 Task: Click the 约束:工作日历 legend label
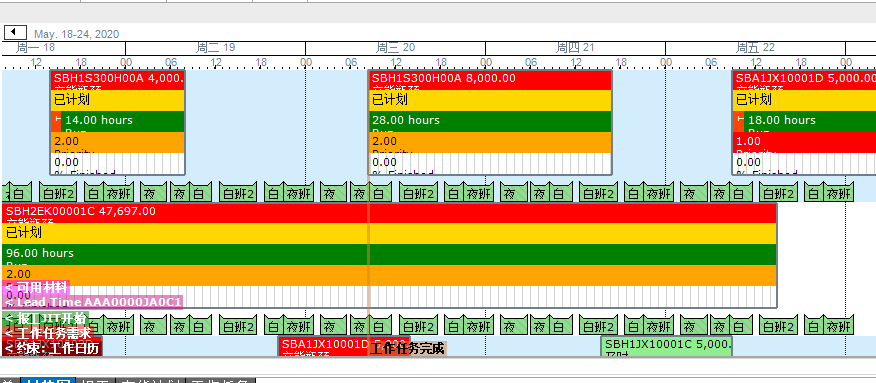pos(52,348)
